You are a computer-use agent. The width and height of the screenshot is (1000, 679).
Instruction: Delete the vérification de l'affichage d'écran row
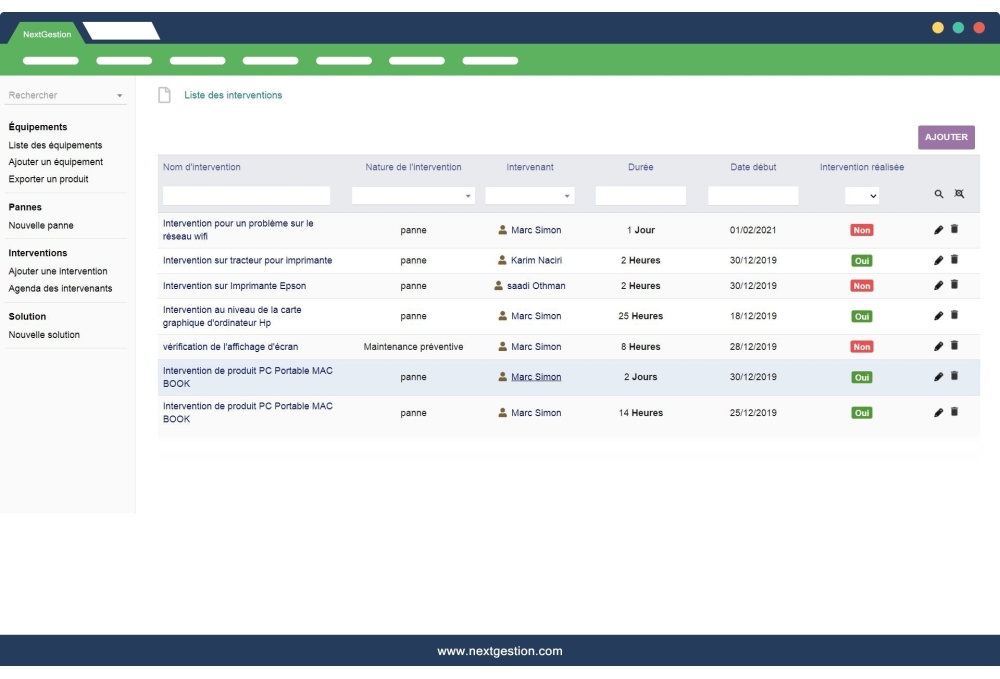(x=954, y=346)
